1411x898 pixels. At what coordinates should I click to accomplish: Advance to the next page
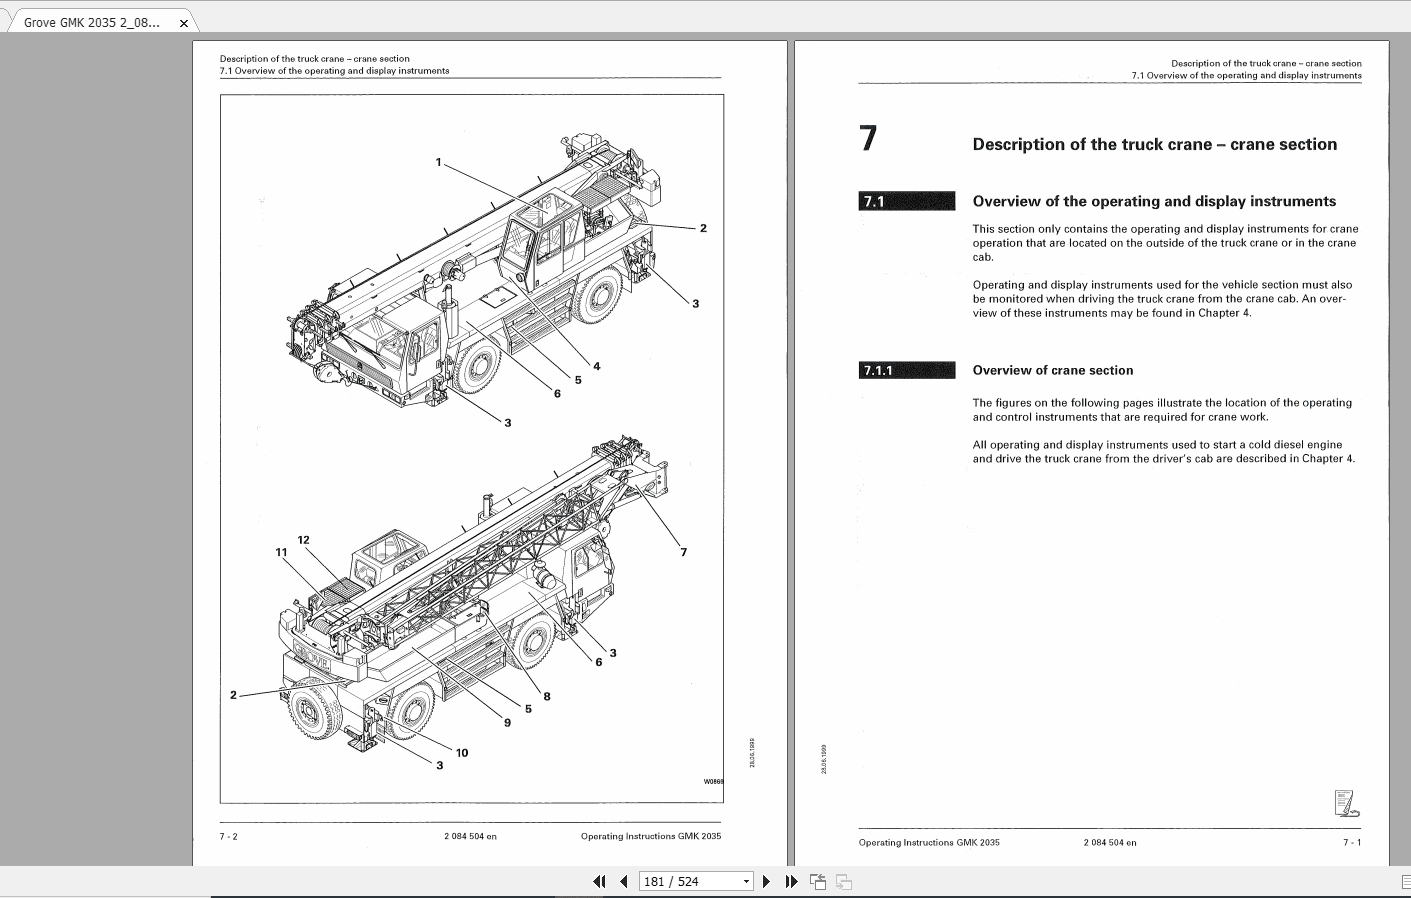pos(766,881)
